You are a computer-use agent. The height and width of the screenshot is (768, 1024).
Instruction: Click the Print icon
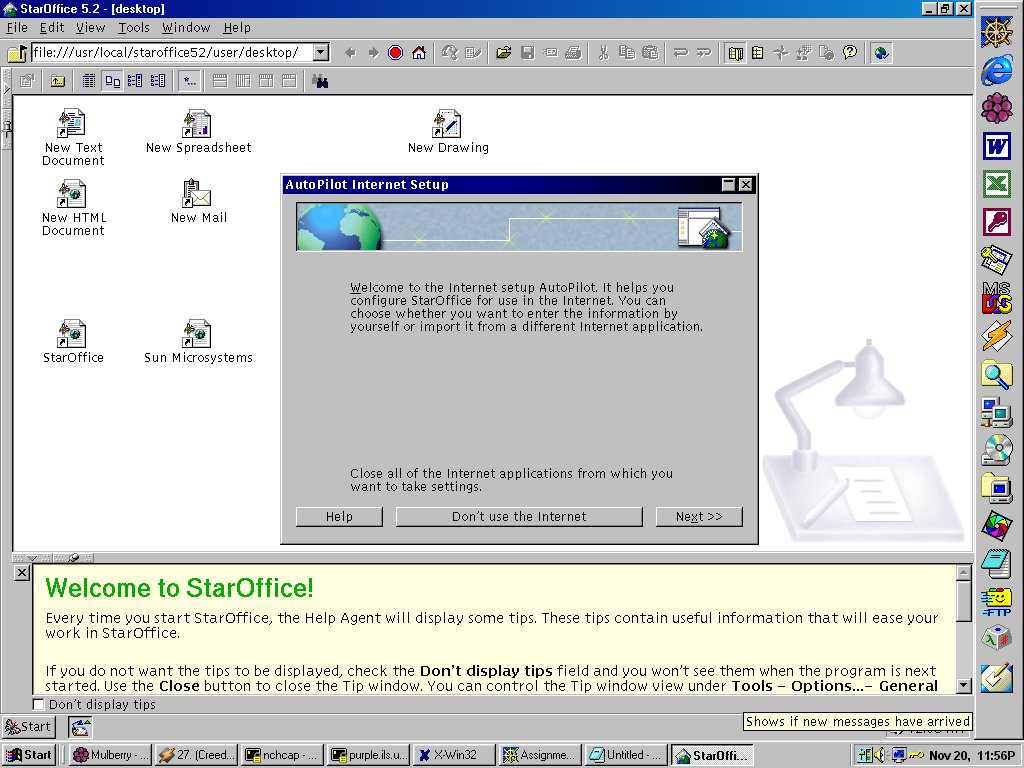(573, 53)
